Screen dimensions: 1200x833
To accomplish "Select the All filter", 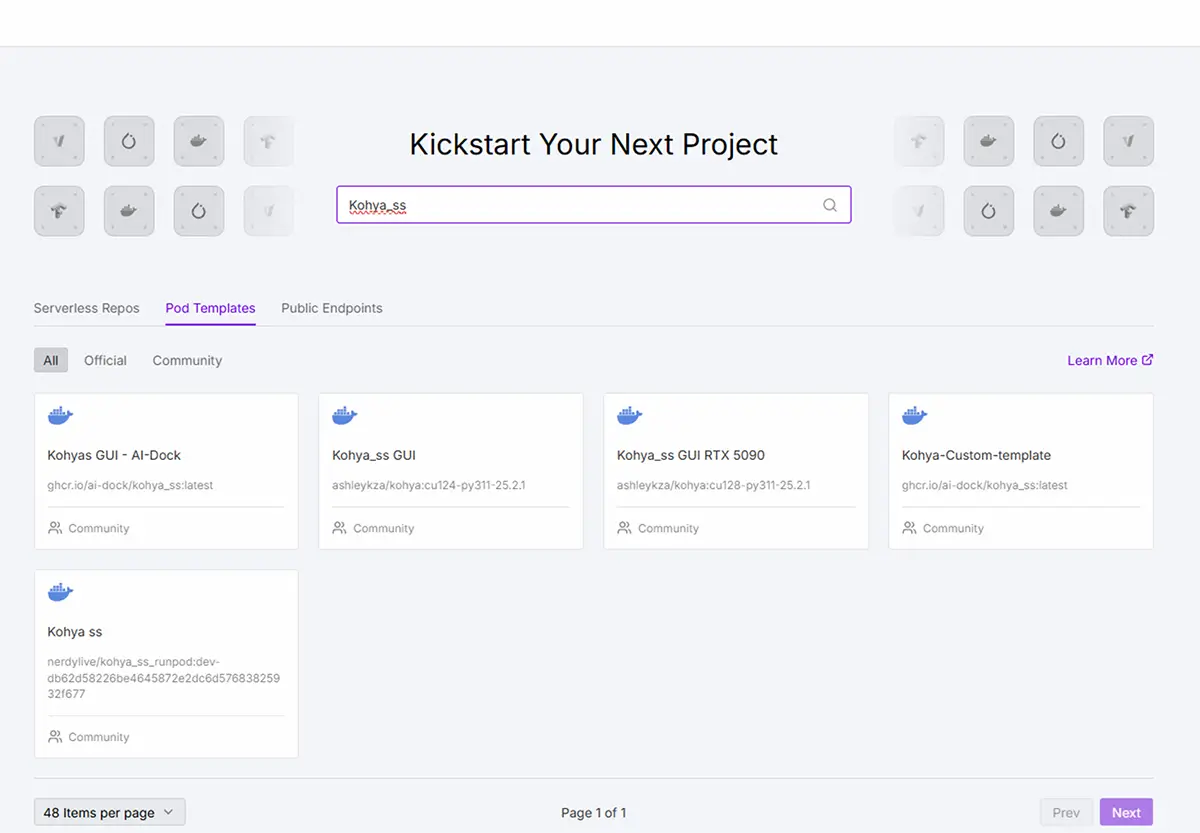I will 51,360.
